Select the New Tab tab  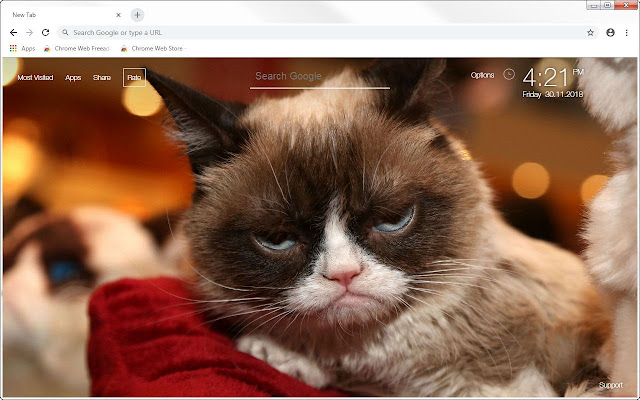coord(65,15)
